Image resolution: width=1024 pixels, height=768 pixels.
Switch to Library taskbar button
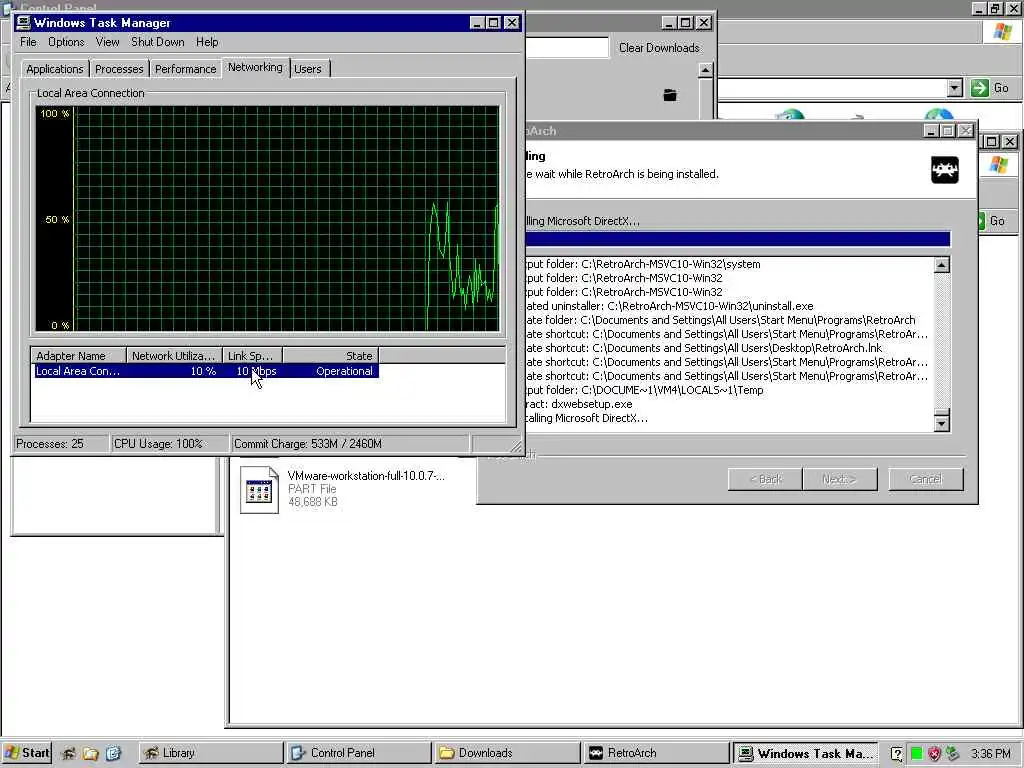point(211,753)
